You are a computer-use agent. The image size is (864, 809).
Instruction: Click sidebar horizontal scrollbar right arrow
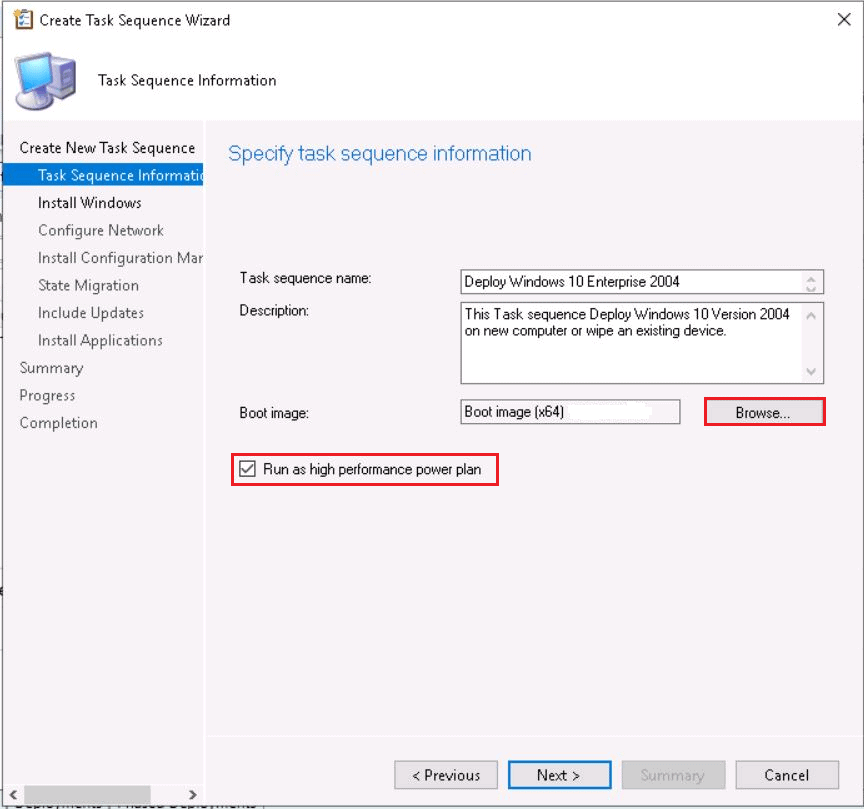(x=192, y=794)
